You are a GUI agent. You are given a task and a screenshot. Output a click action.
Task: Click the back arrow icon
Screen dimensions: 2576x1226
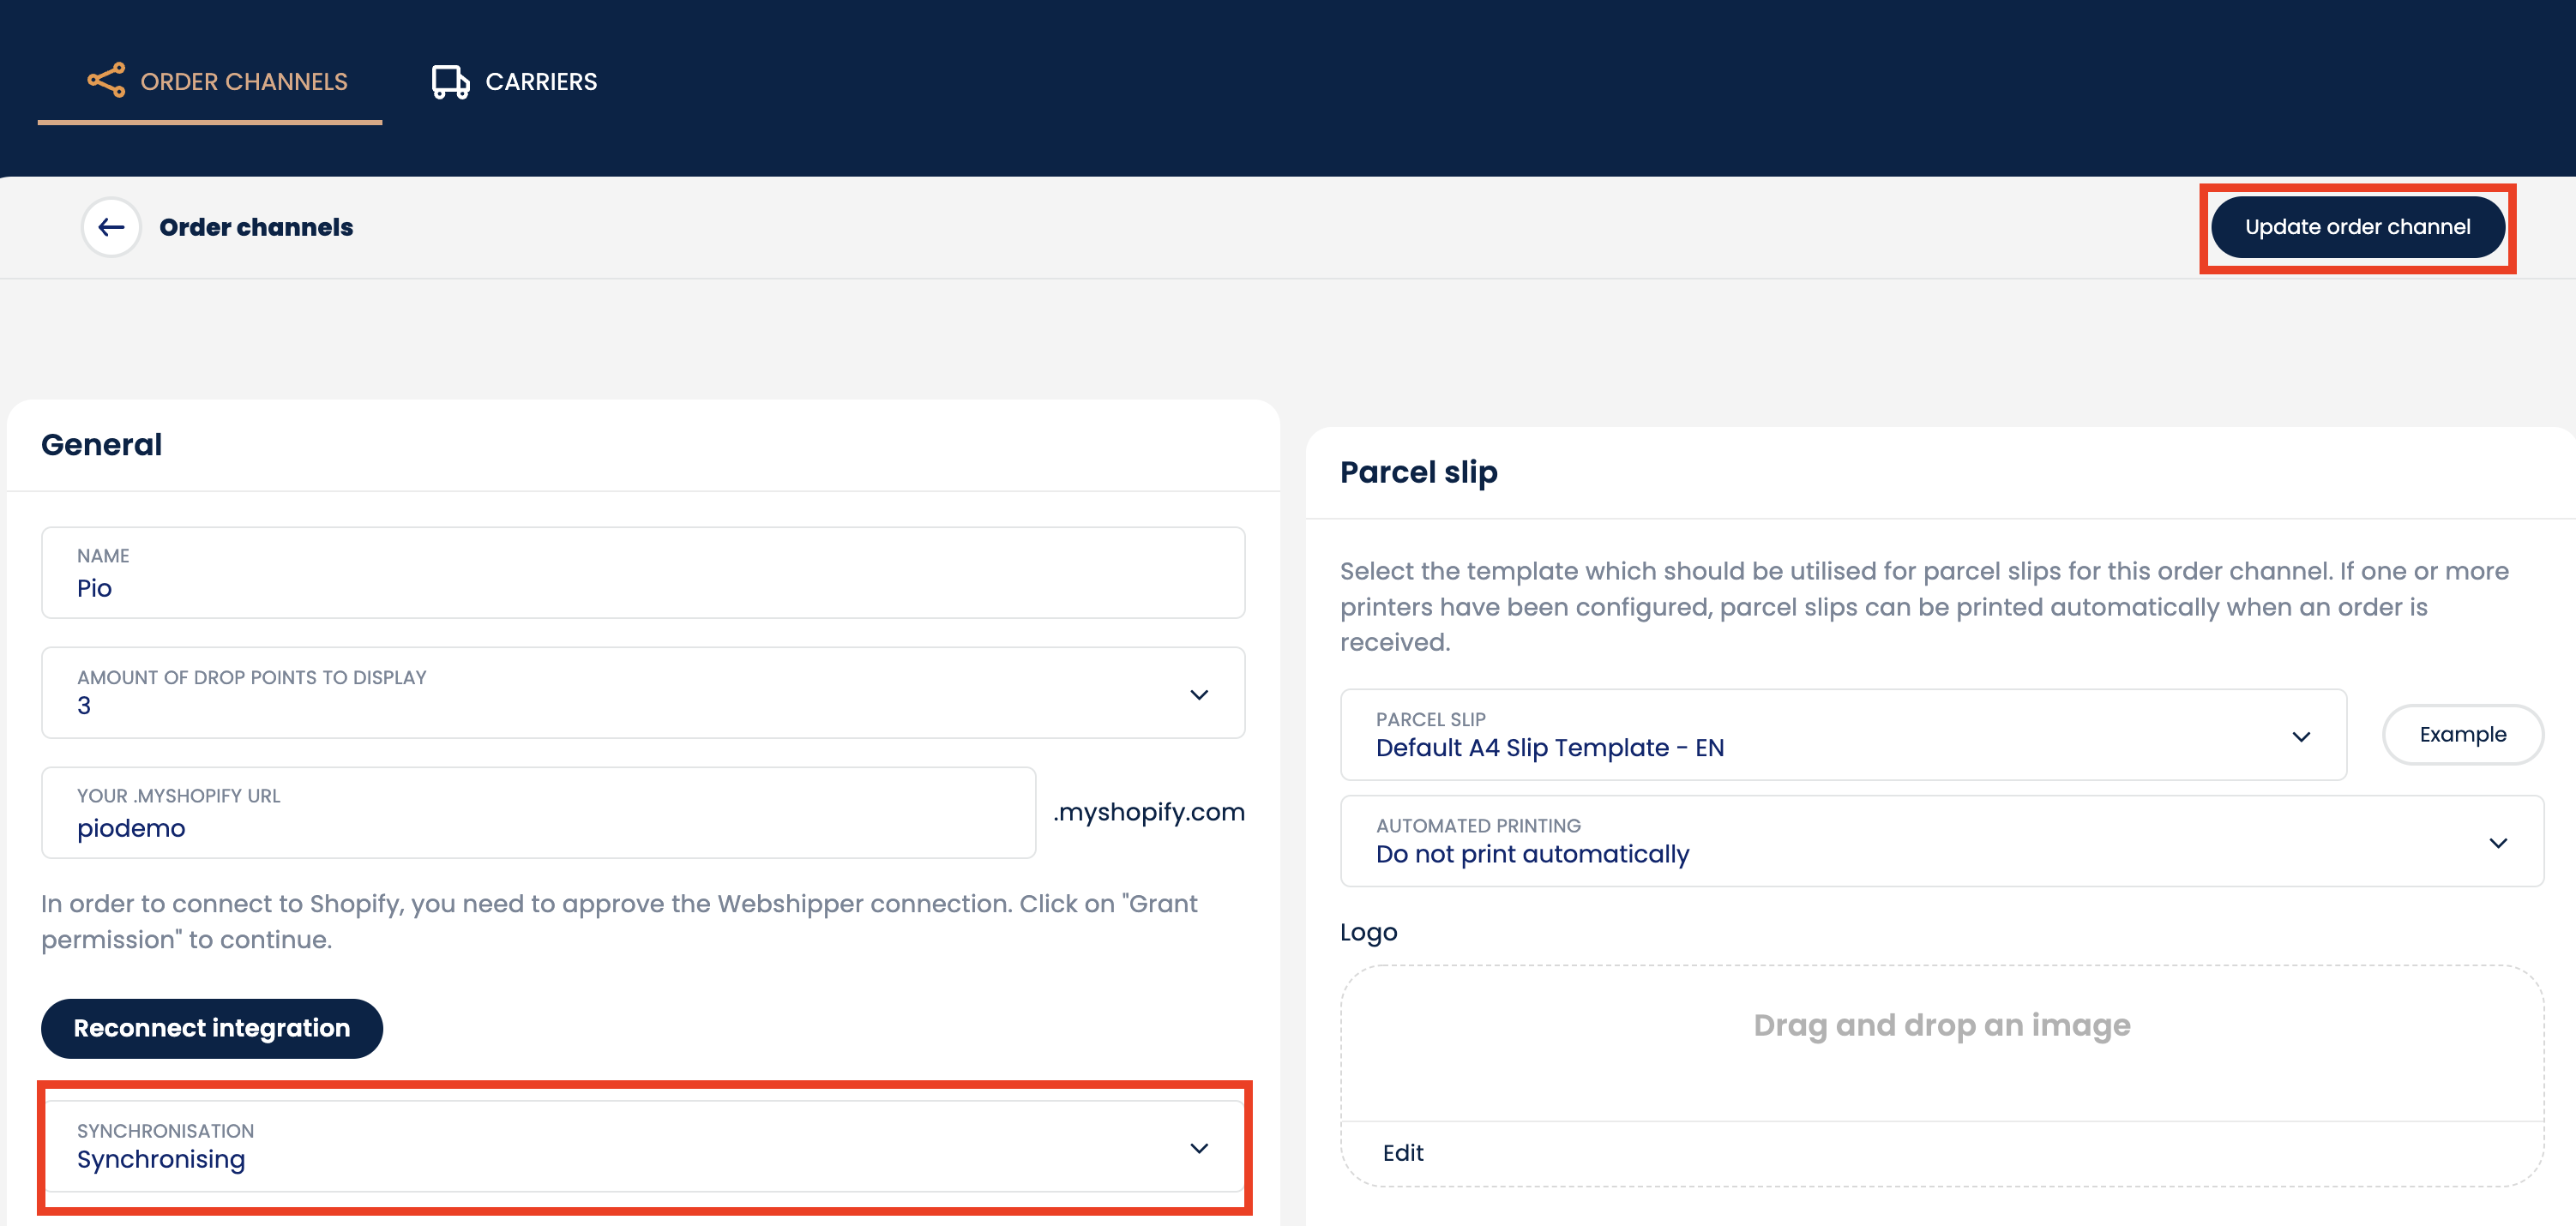(111, 227)
